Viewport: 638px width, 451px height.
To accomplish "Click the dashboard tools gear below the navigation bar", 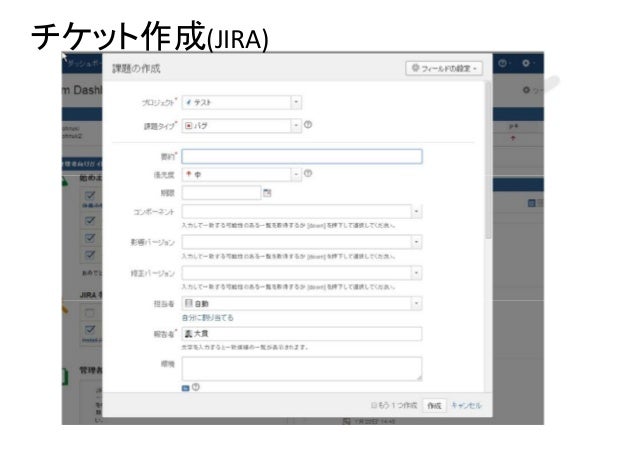I will click(527, 90).
